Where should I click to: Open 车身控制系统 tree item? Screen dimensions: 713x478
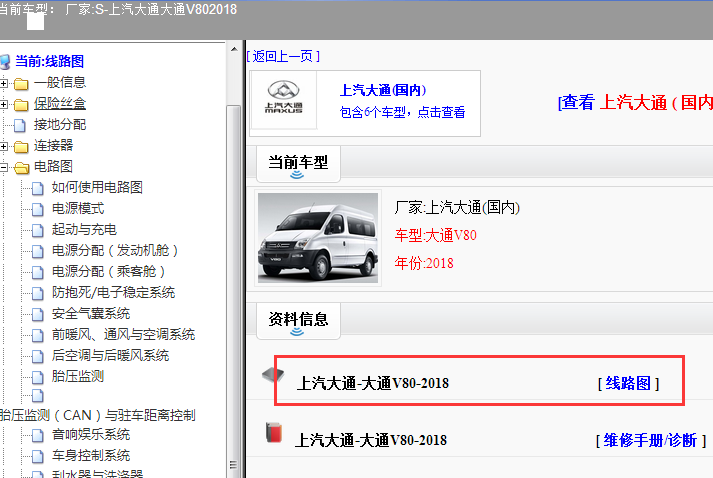[90, 455]
